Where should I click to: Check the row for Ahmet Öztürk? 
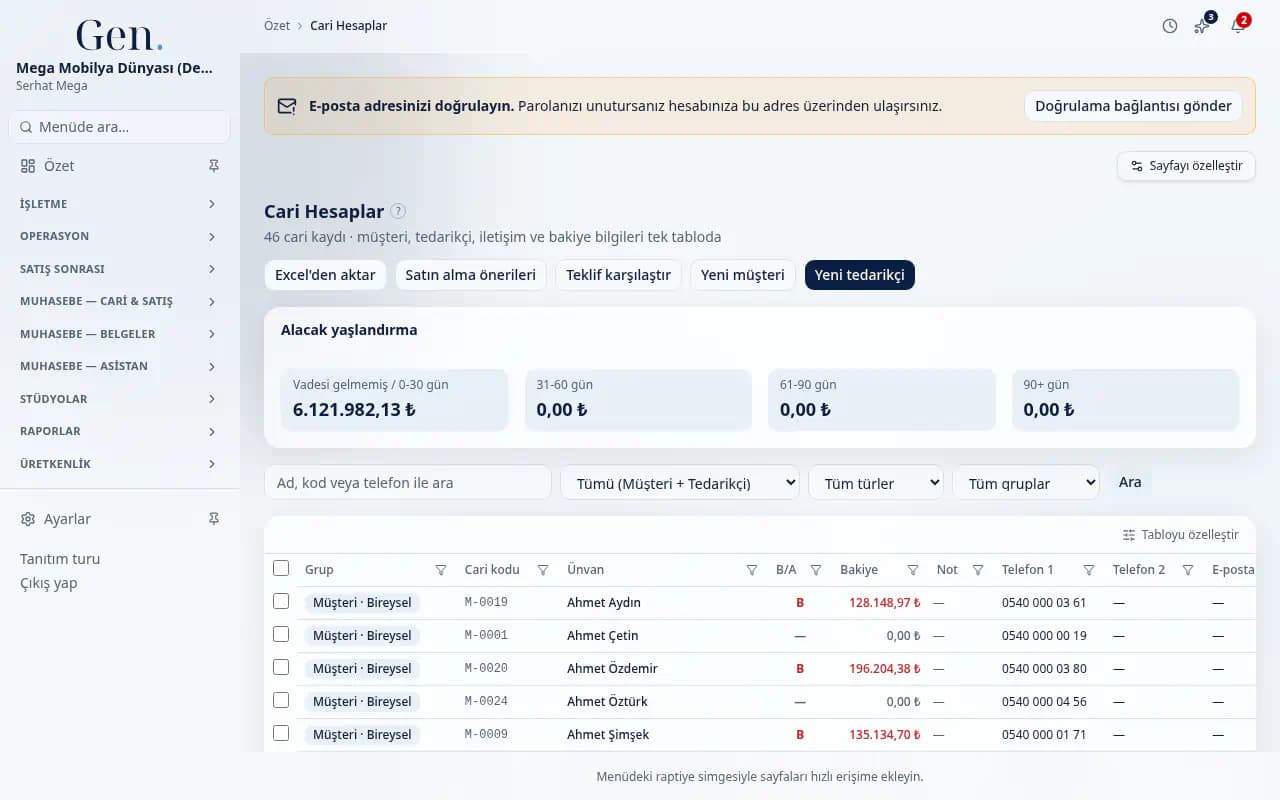pyautogui.click(x=281, y=700)
